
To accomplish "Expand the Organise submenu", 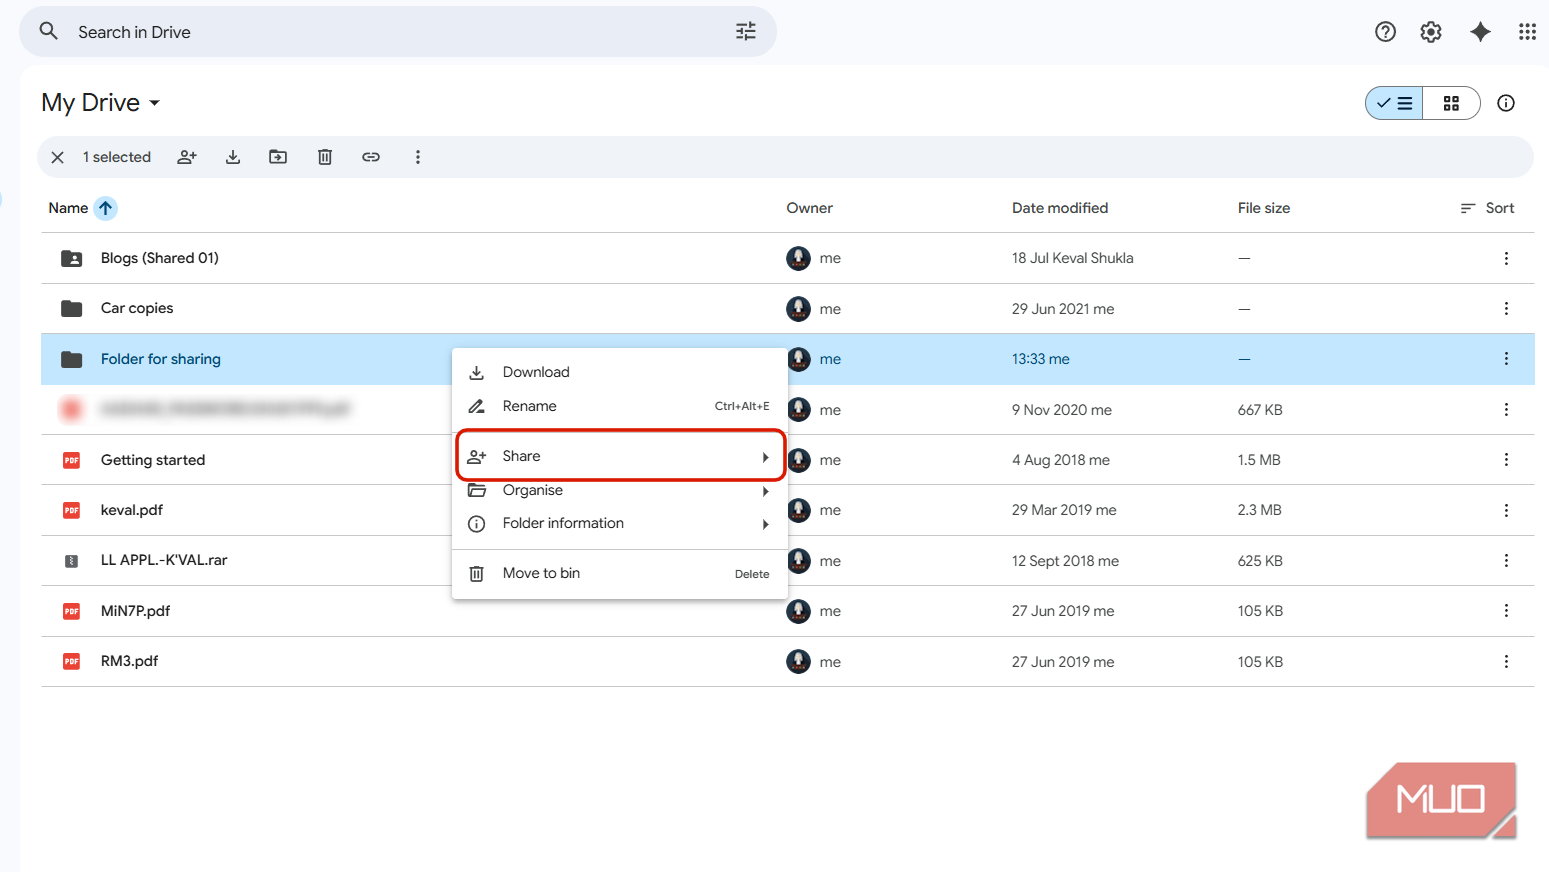I will (x=620, y=490).
